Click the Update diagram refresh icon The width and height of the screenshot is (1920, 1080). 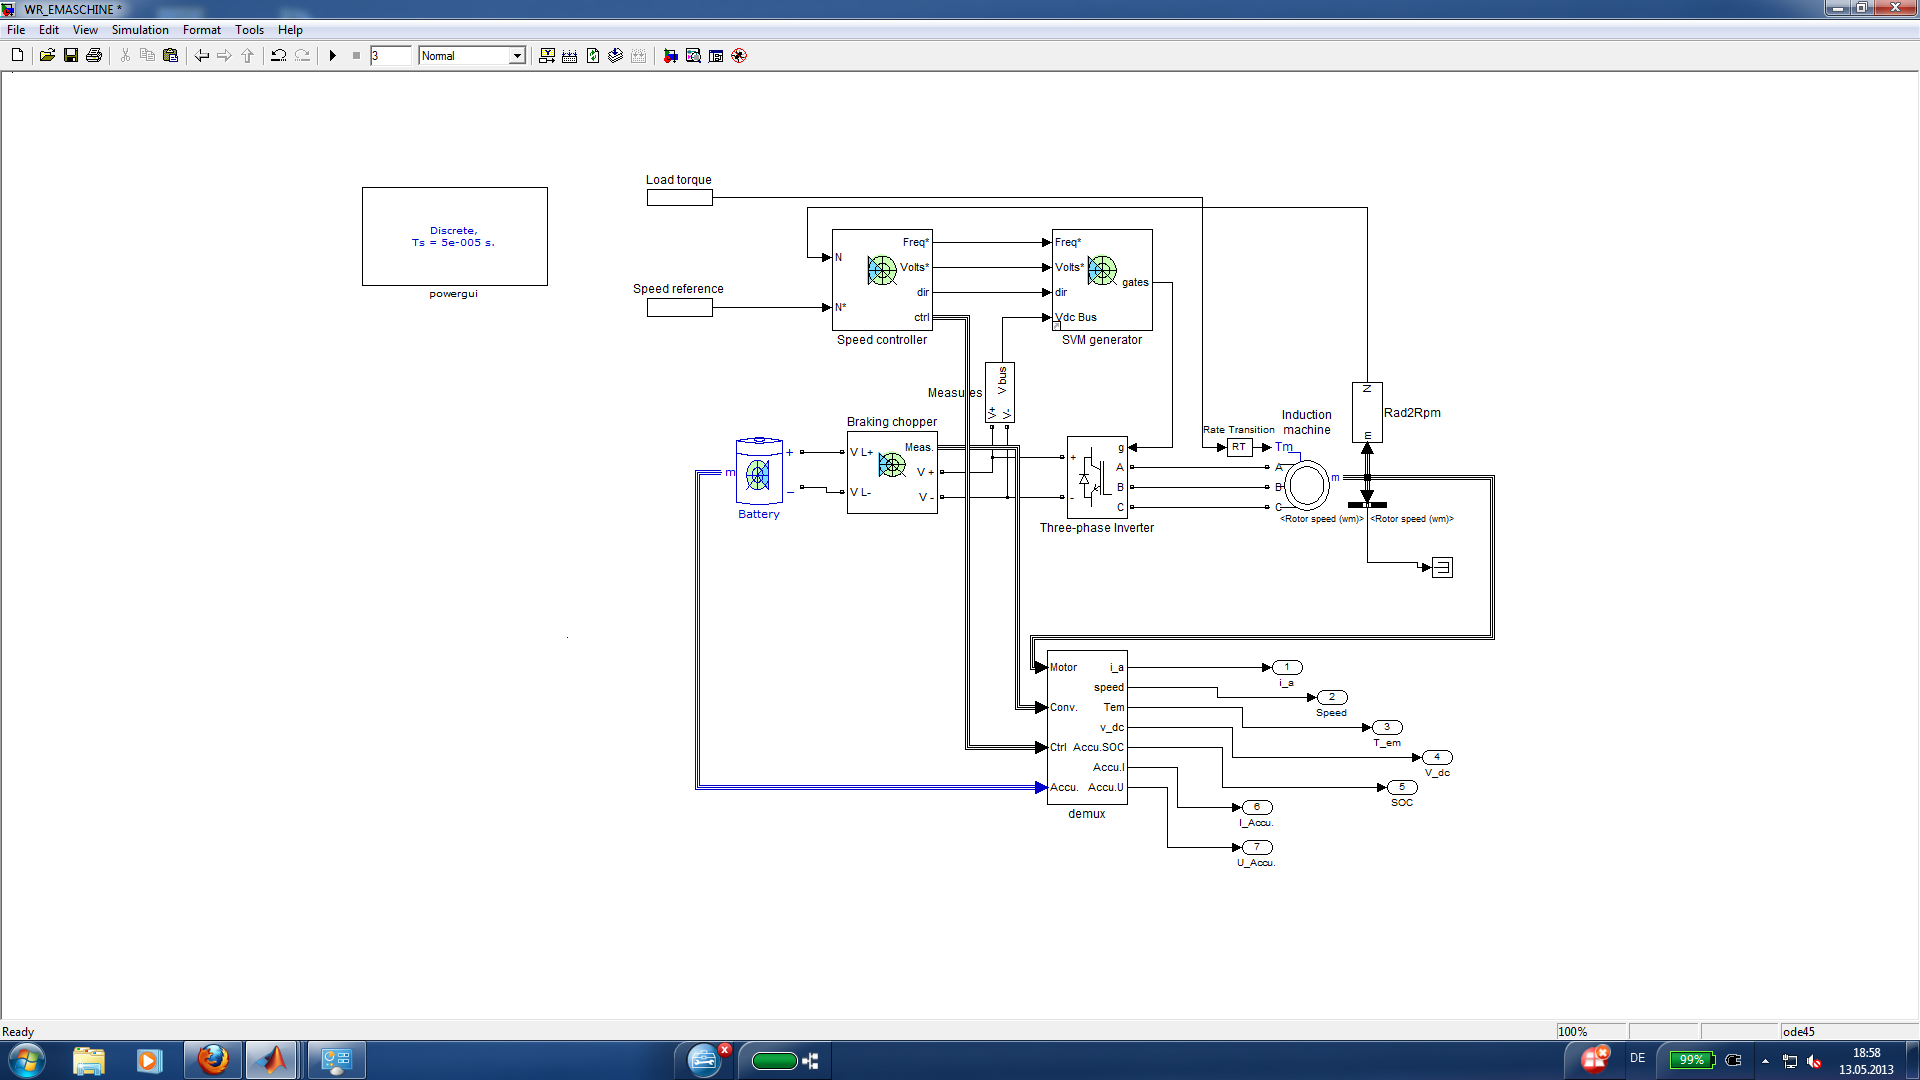[593, 55]
